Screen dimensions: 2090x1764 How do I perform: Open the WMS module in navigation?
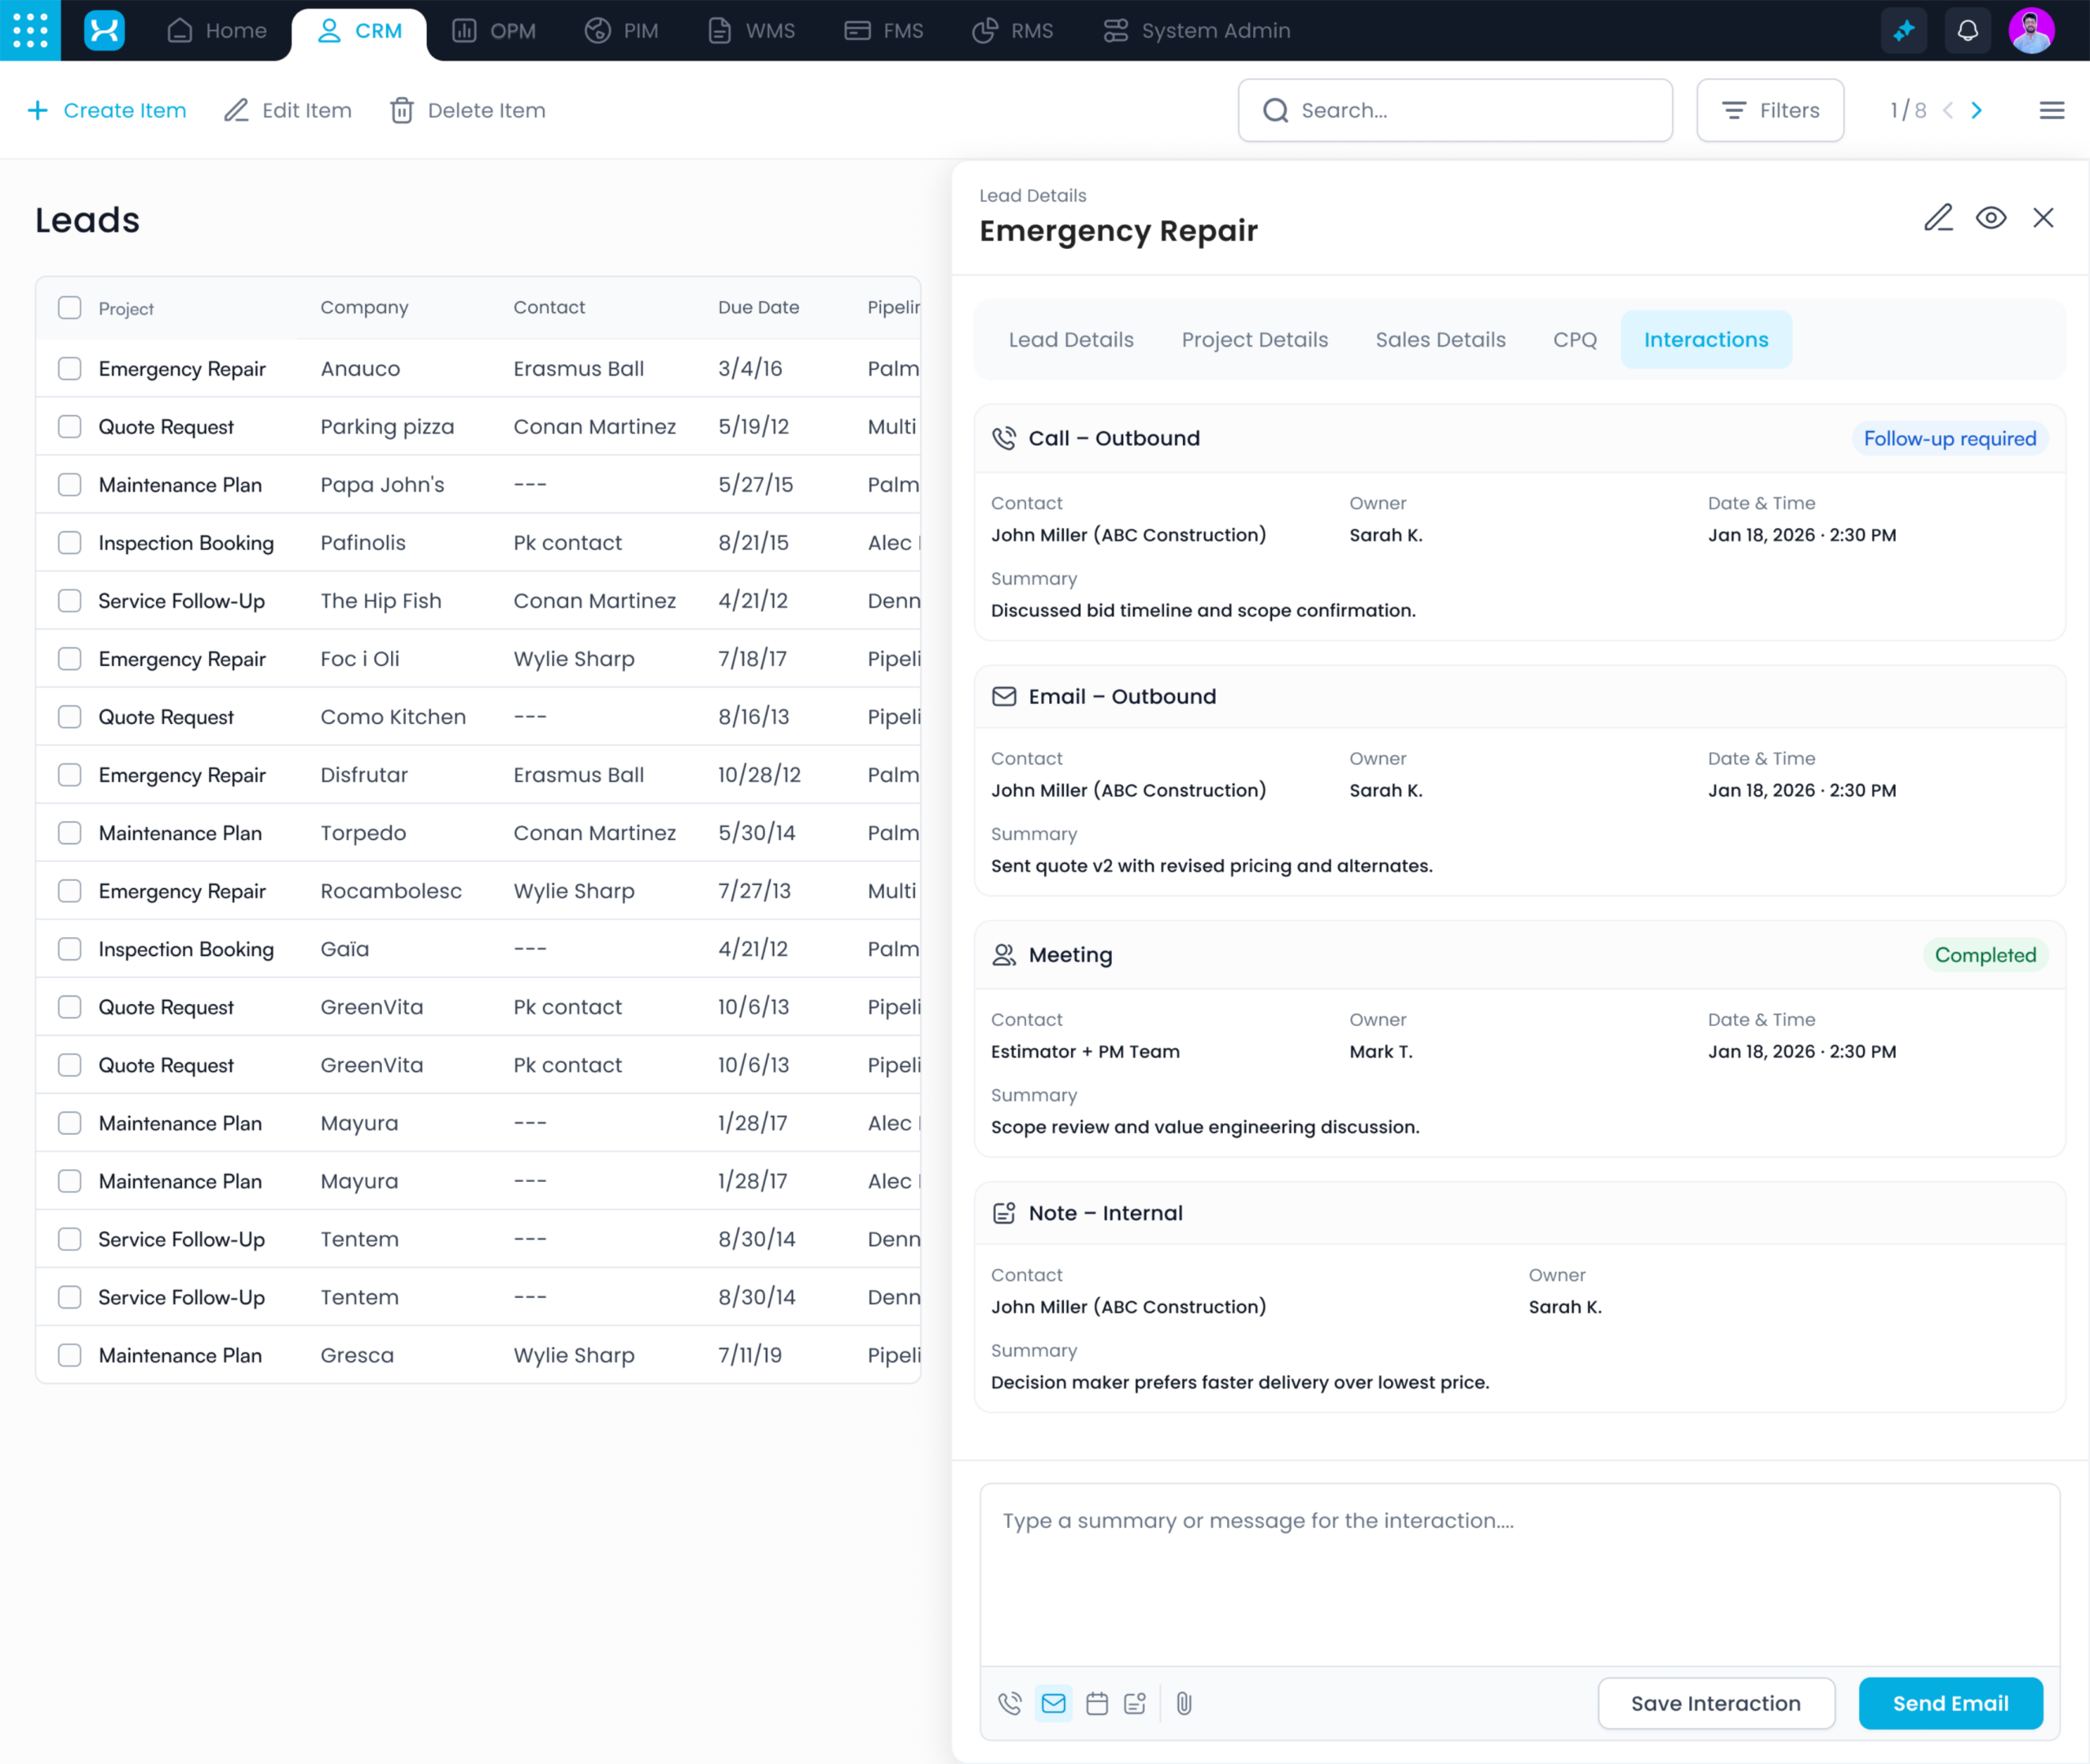751,30
